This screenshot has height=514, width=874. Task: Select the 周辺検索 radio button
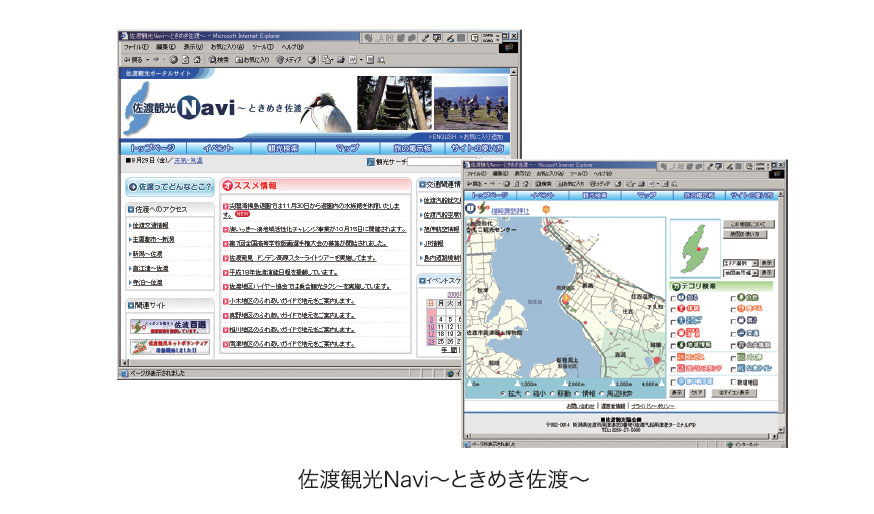pos(601,394)
